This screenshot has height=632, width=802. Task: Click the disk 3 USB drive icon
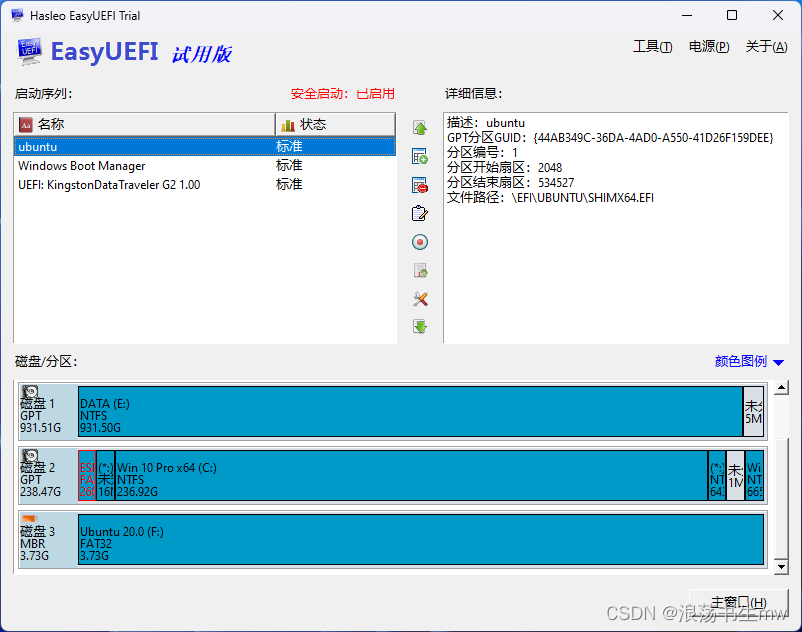click(30, 519)
